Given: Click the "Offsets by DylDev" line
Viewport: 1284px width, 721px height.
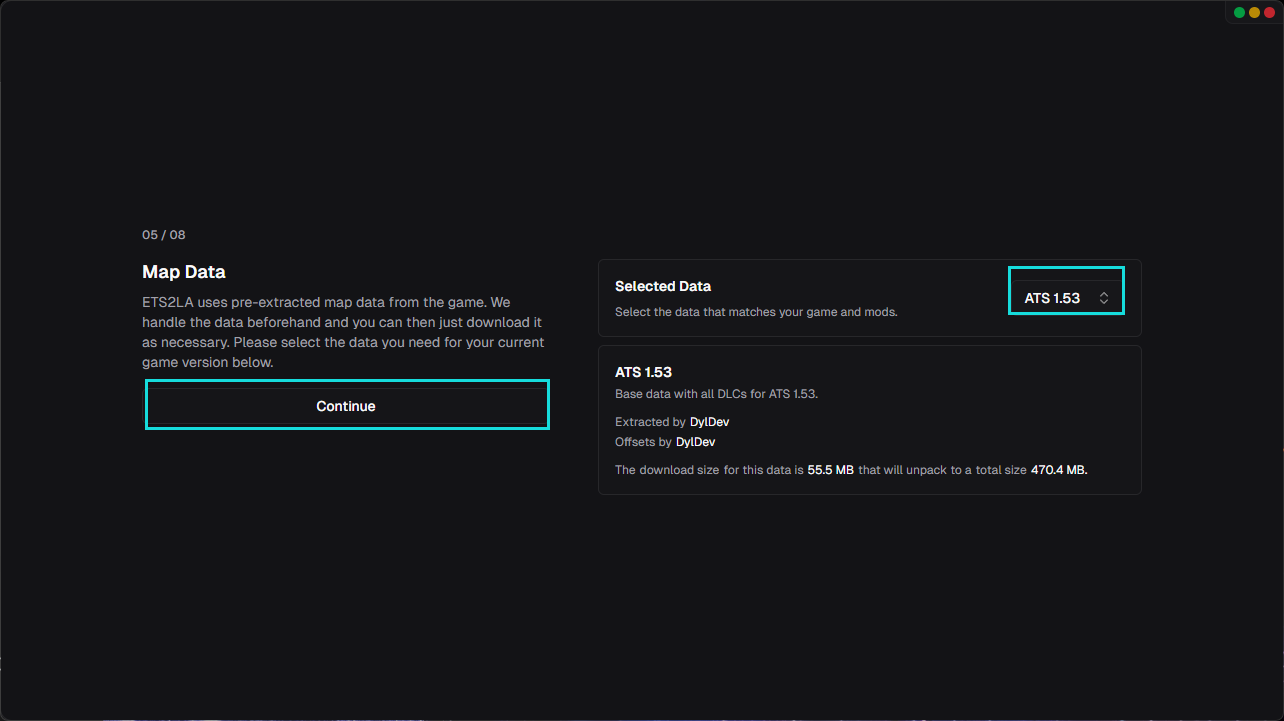Looking at the screenshot, I should coord(665,442).
